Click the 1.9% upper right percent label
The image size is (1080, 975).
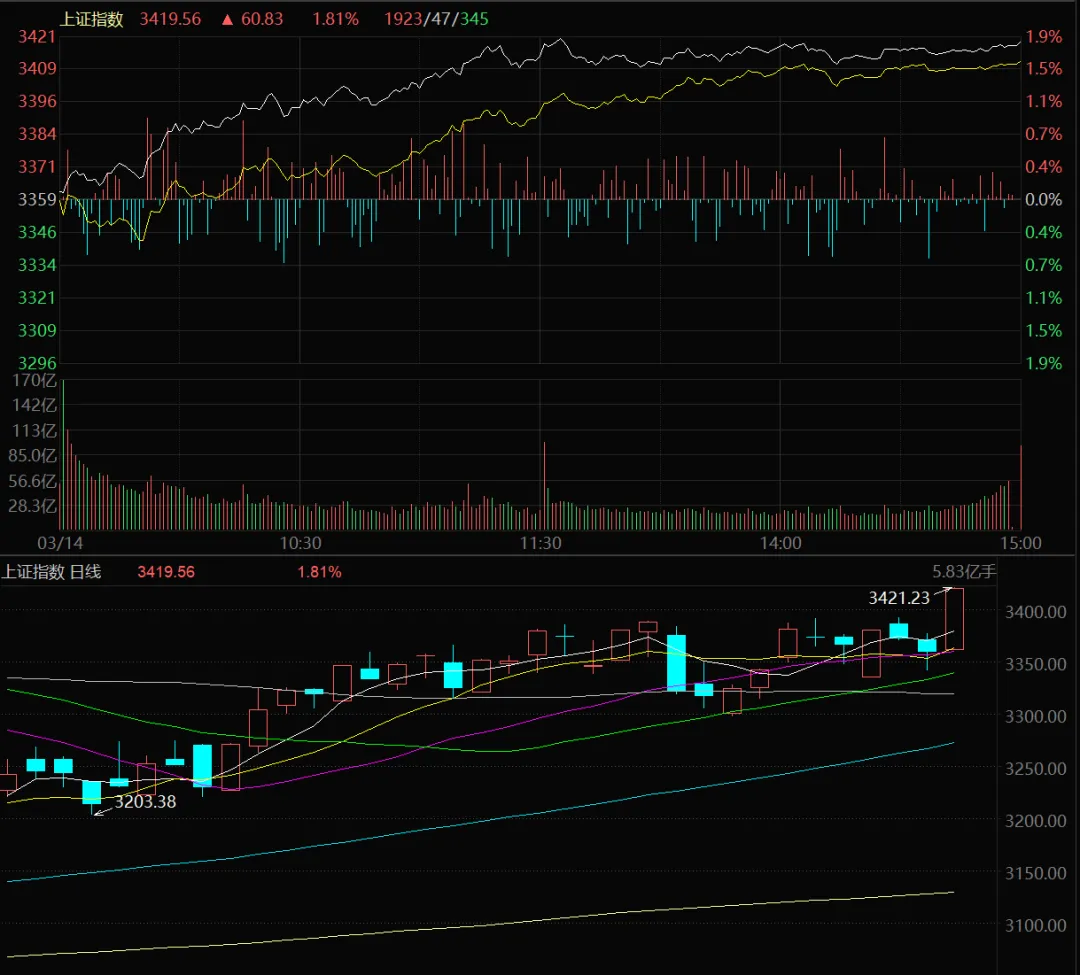tap(1043, 36)
